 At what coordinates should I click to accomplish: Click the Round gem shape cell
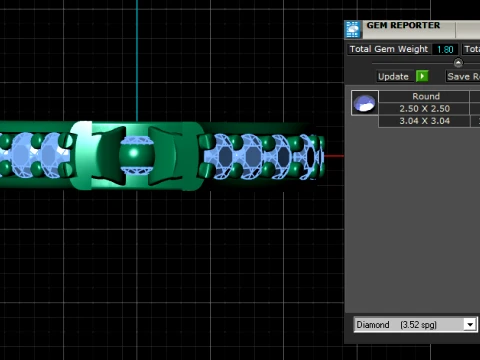click(424, 96)
